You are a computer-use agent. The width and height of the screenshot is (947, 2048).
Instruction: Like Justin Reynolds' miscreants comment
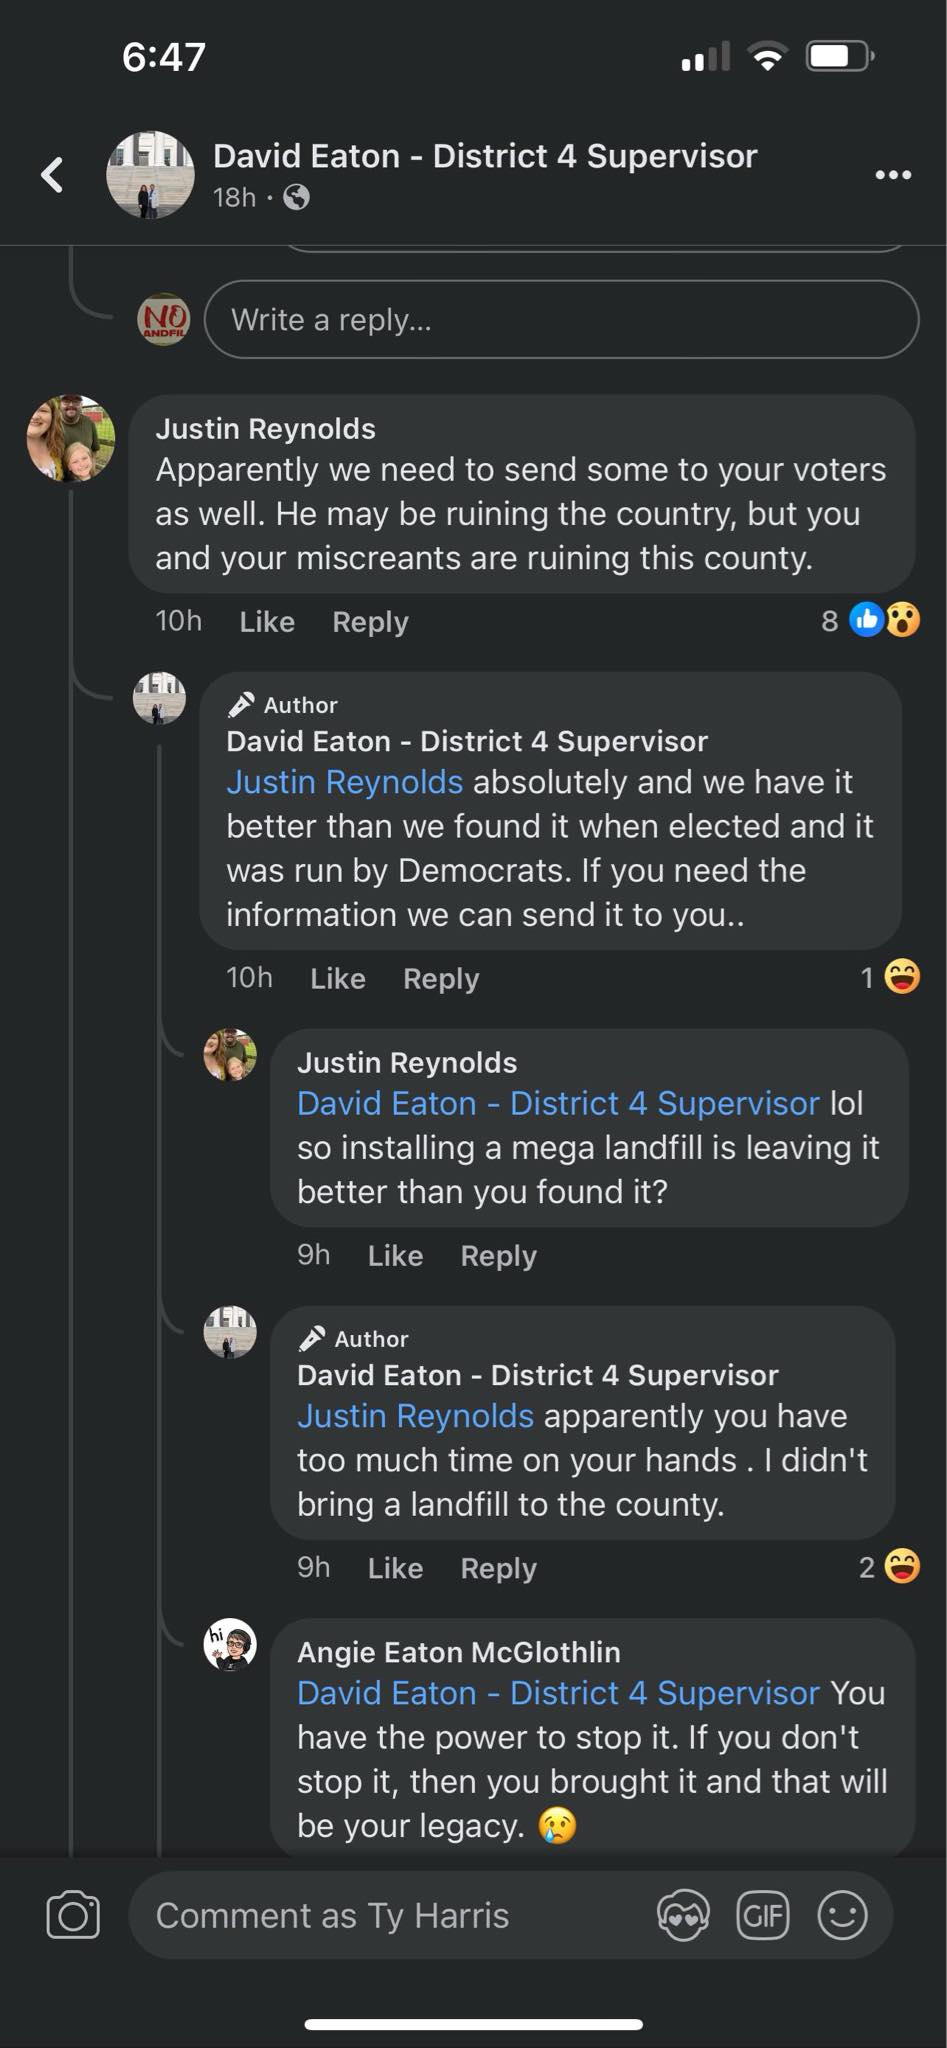[x=267, y=622]
